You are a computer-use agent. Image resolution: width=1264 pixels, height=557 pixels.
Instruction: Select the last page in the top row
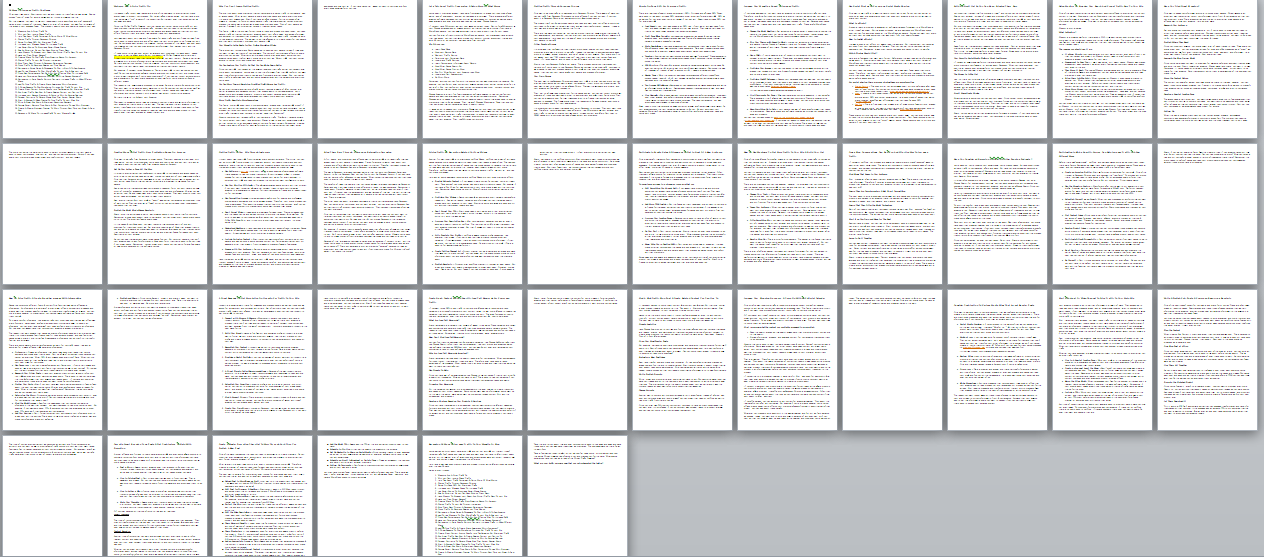1207,69
